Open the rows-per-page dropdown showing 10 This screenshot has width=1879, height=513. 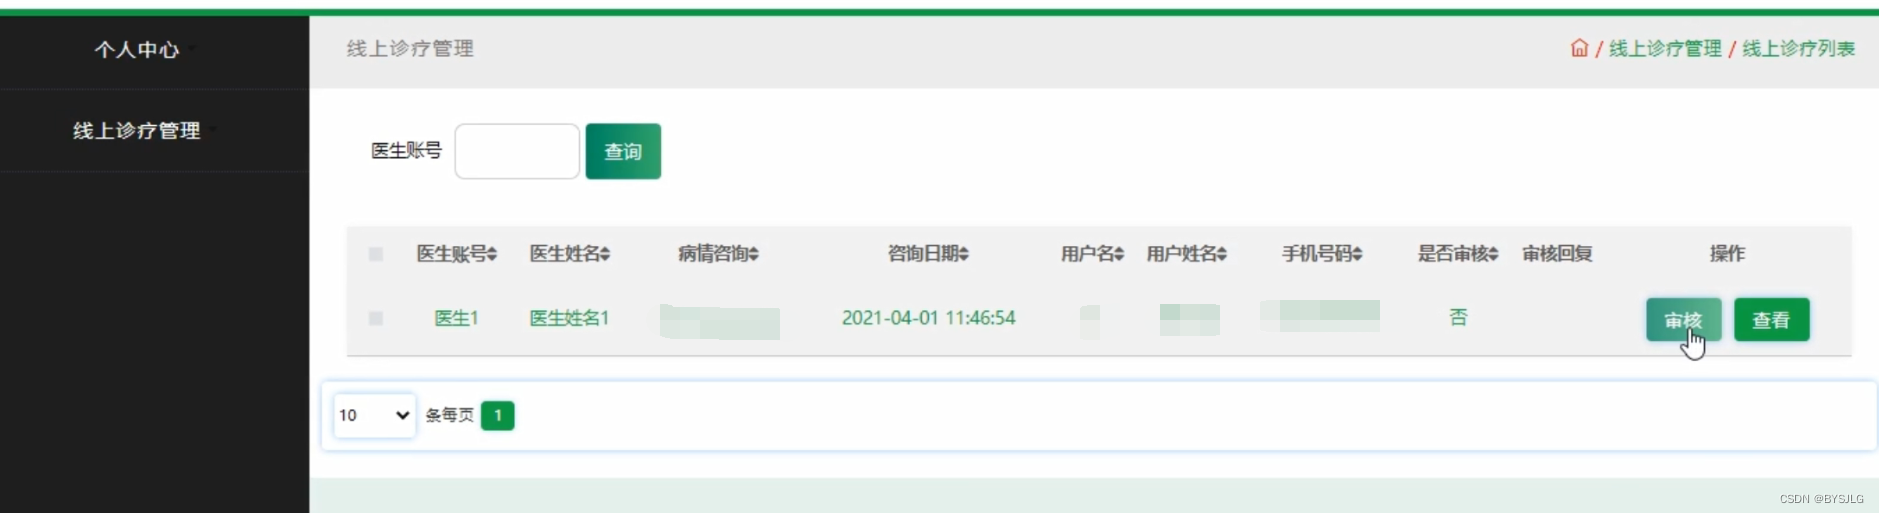point(374,415)
